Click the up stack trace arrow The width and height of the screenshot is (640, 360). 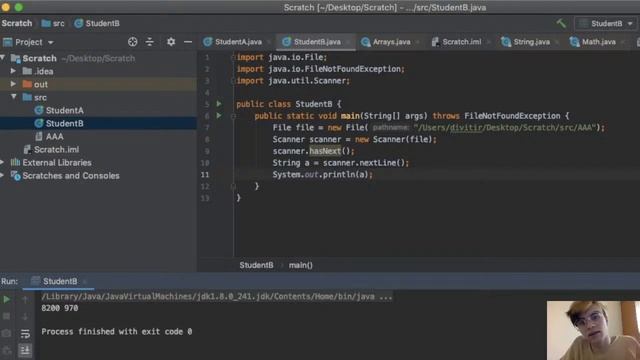[x=25, y=299]
